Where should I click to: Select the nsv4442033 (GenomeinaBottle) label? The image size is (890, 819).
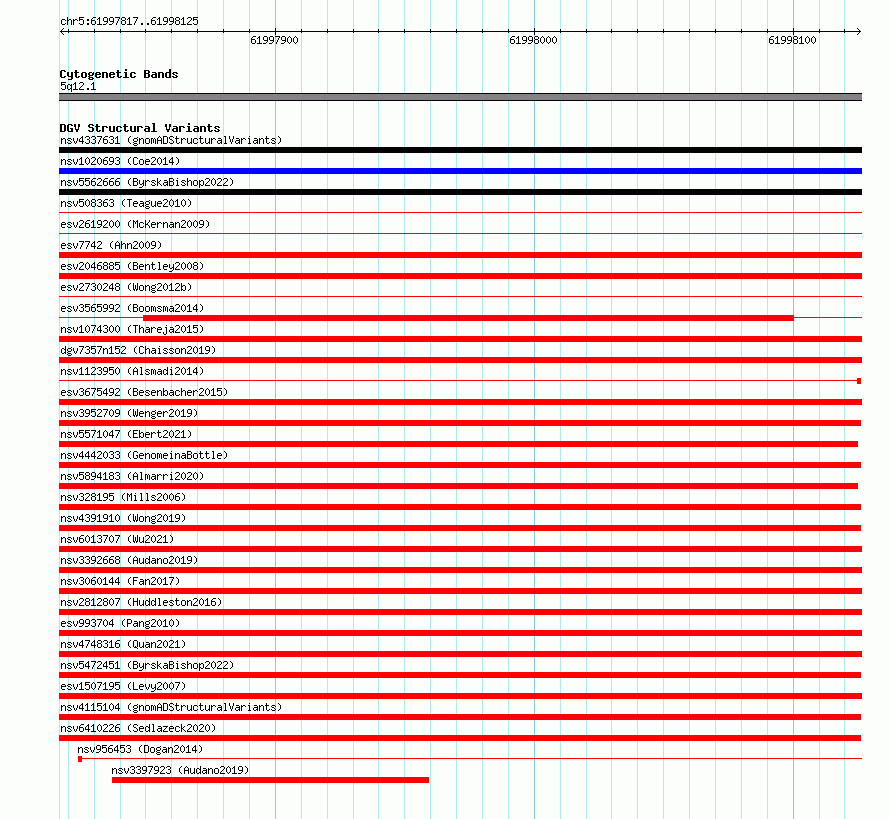point(144,455)
